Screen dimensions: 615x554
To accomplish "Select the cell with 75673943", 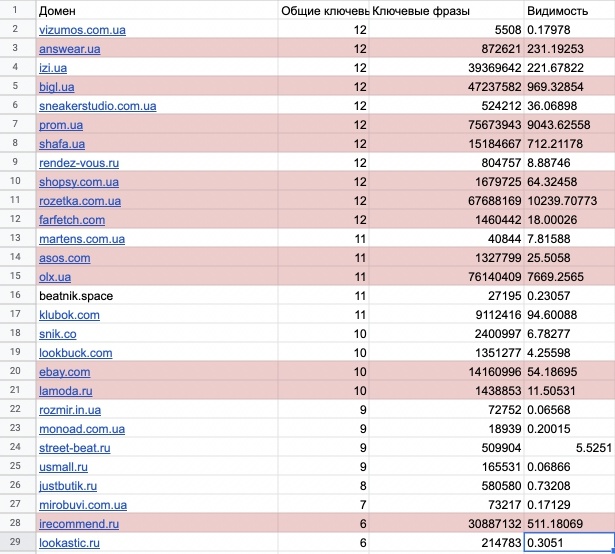I will [x=446, y=125].
